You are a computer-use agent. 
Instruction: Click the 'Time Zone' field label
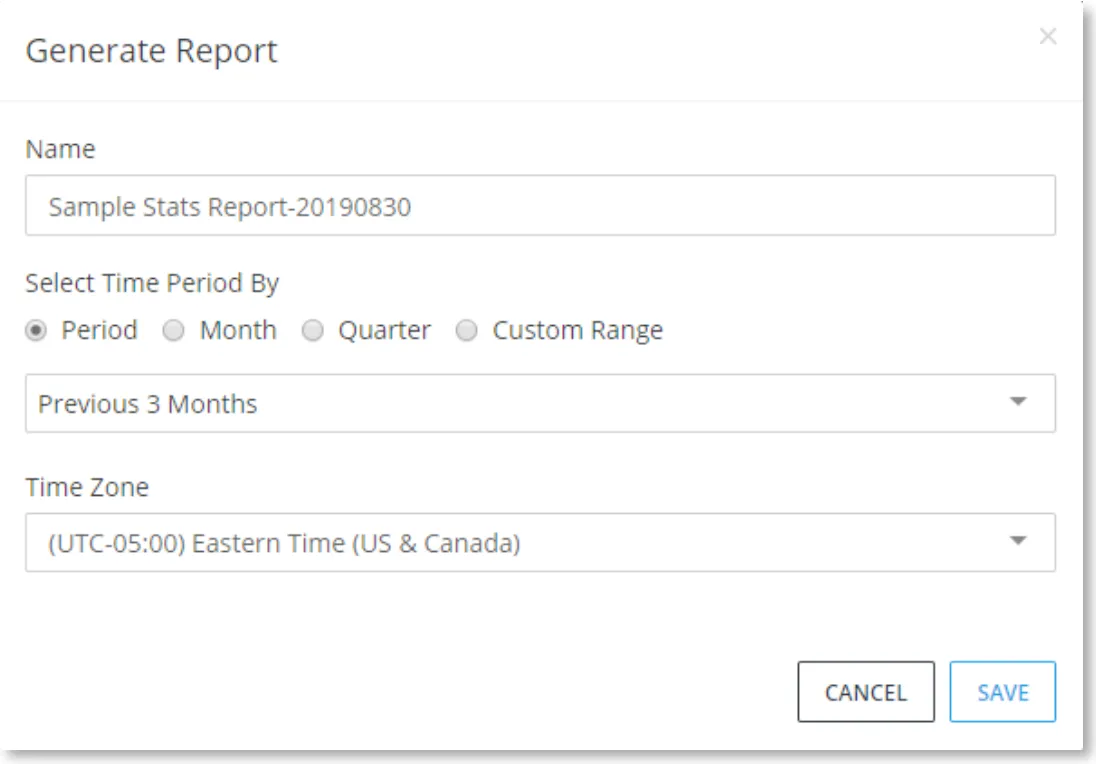(87, 487)
